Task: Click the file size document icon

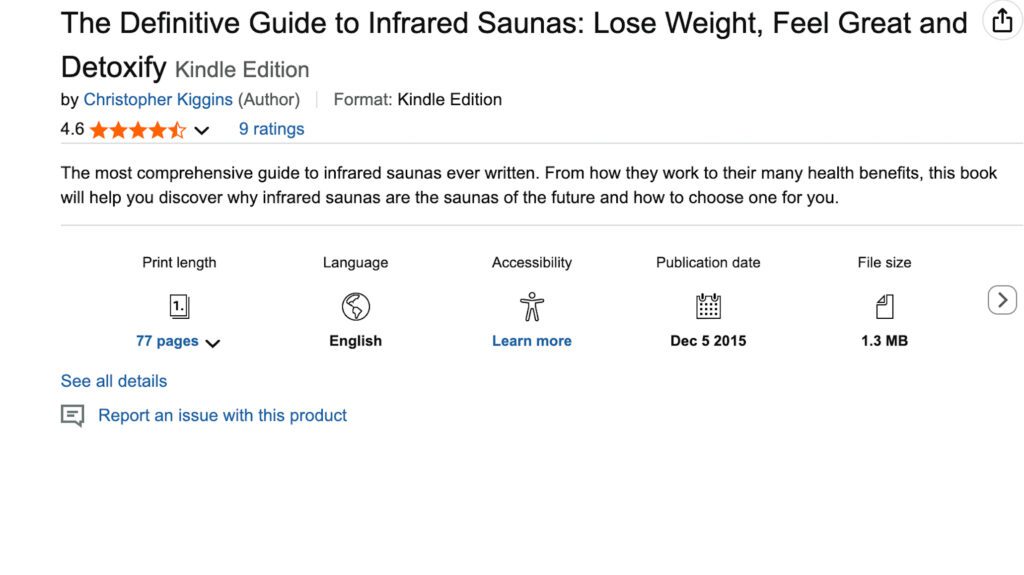Action: pyautogui.click(x=884, y=306)
